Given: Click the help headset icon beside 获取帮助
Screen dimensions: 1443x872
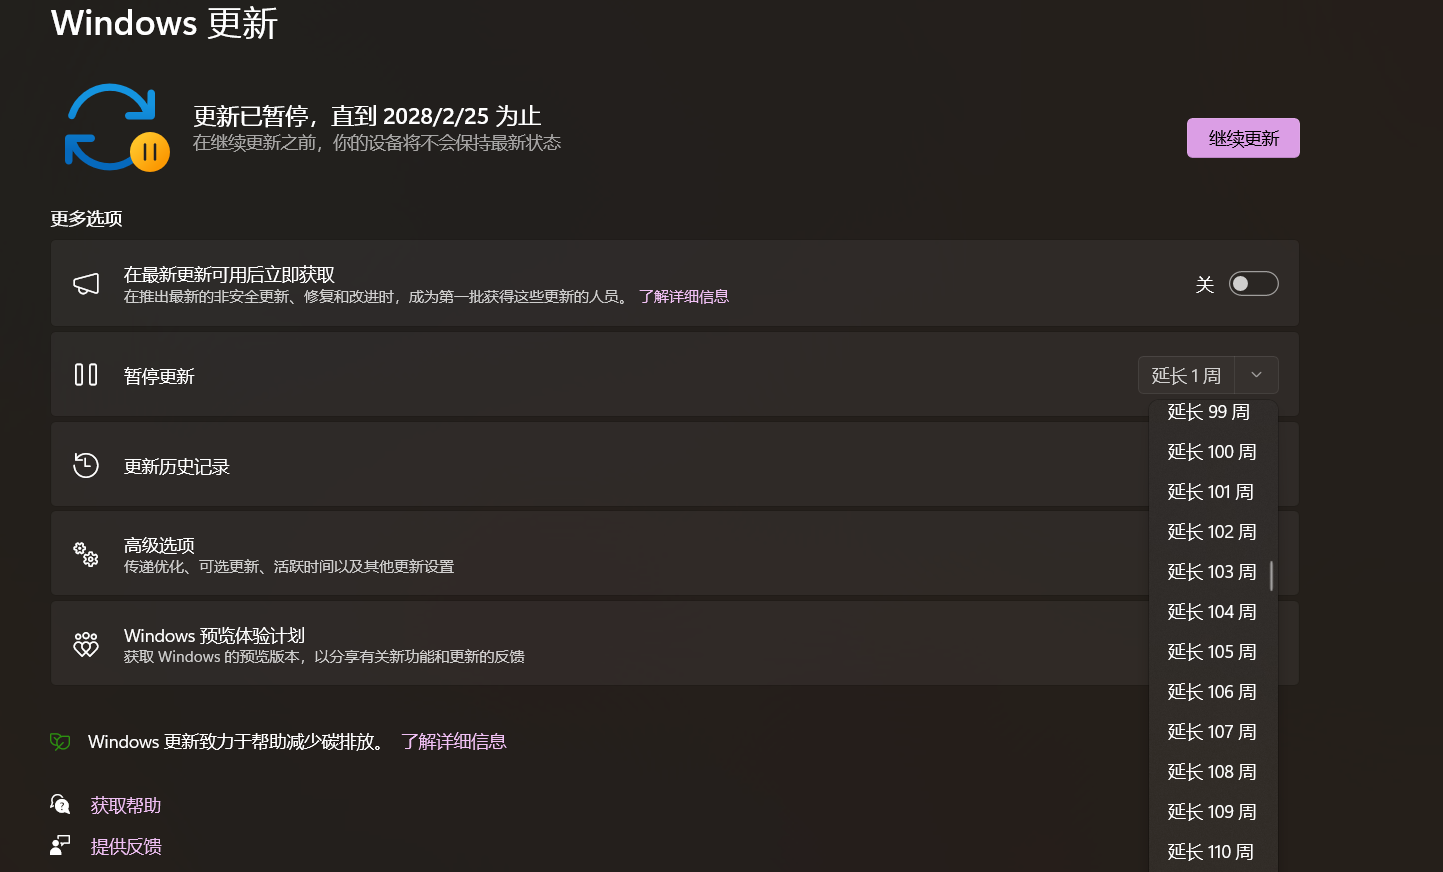Looking at the screenshot, I should click(x=60, y=804).
